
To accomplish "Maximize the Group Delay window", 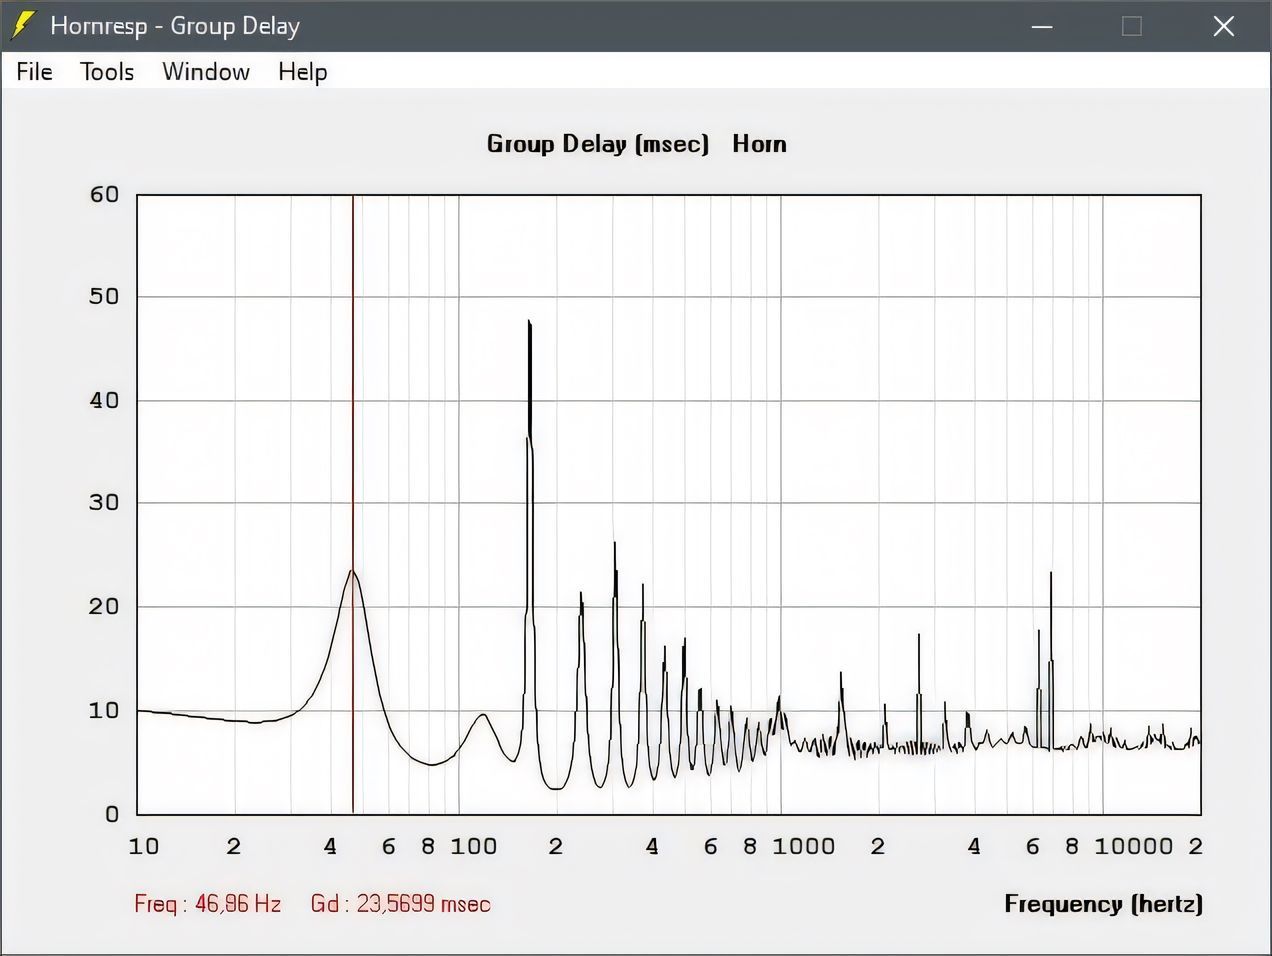I will click(x=1132, y=26).
